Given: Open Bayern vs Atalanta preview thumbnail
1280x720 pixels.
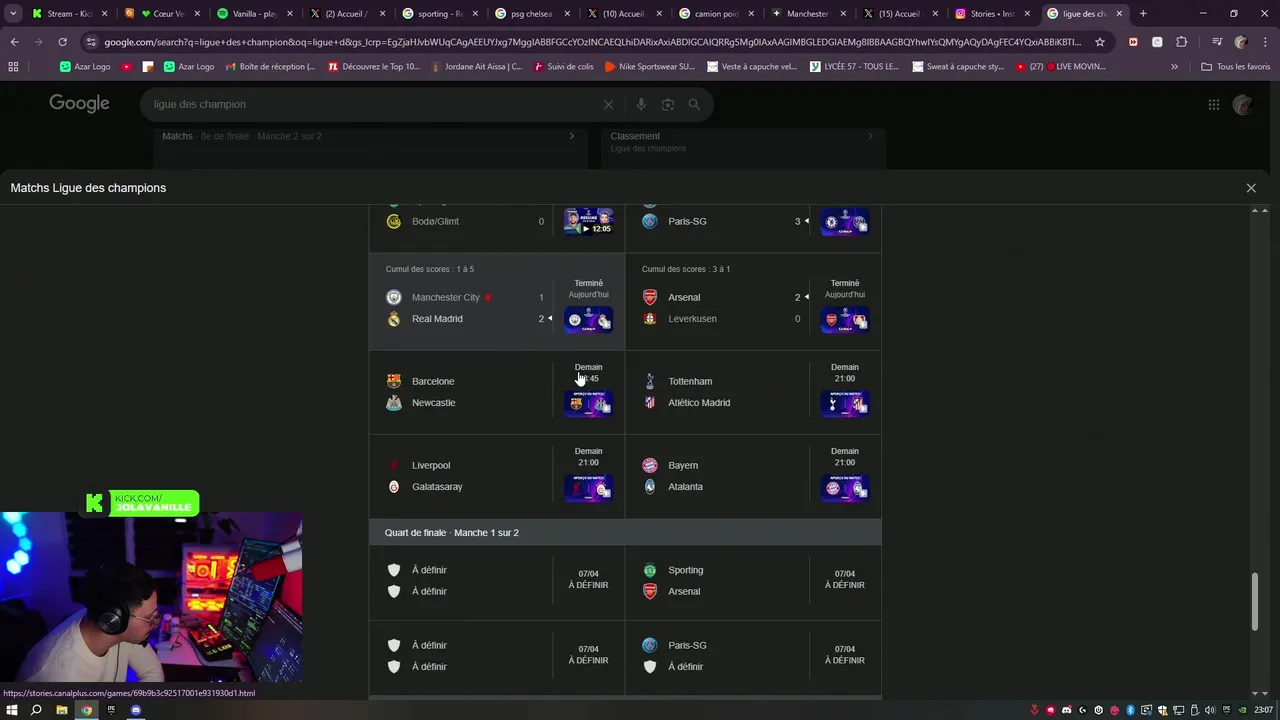Looking at the screenshot, I should tap(844, 487).
